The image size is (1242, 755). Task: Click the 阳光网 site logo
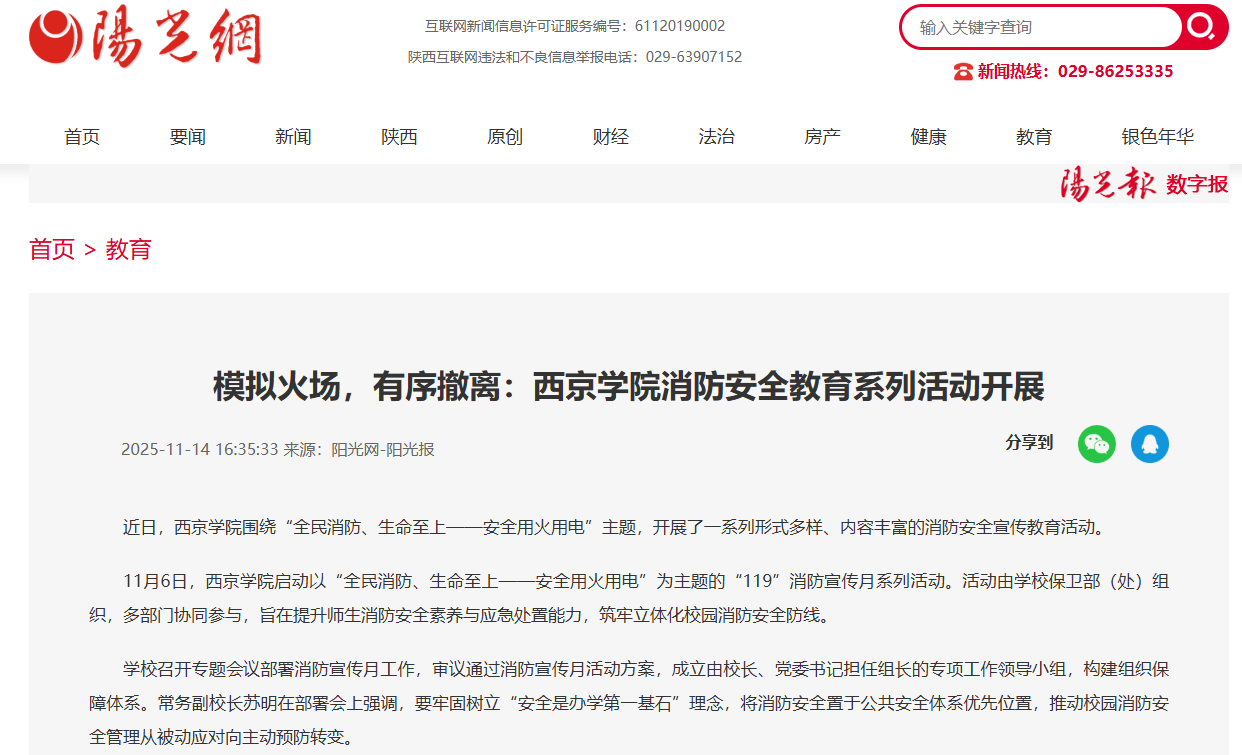pos(146,39)
